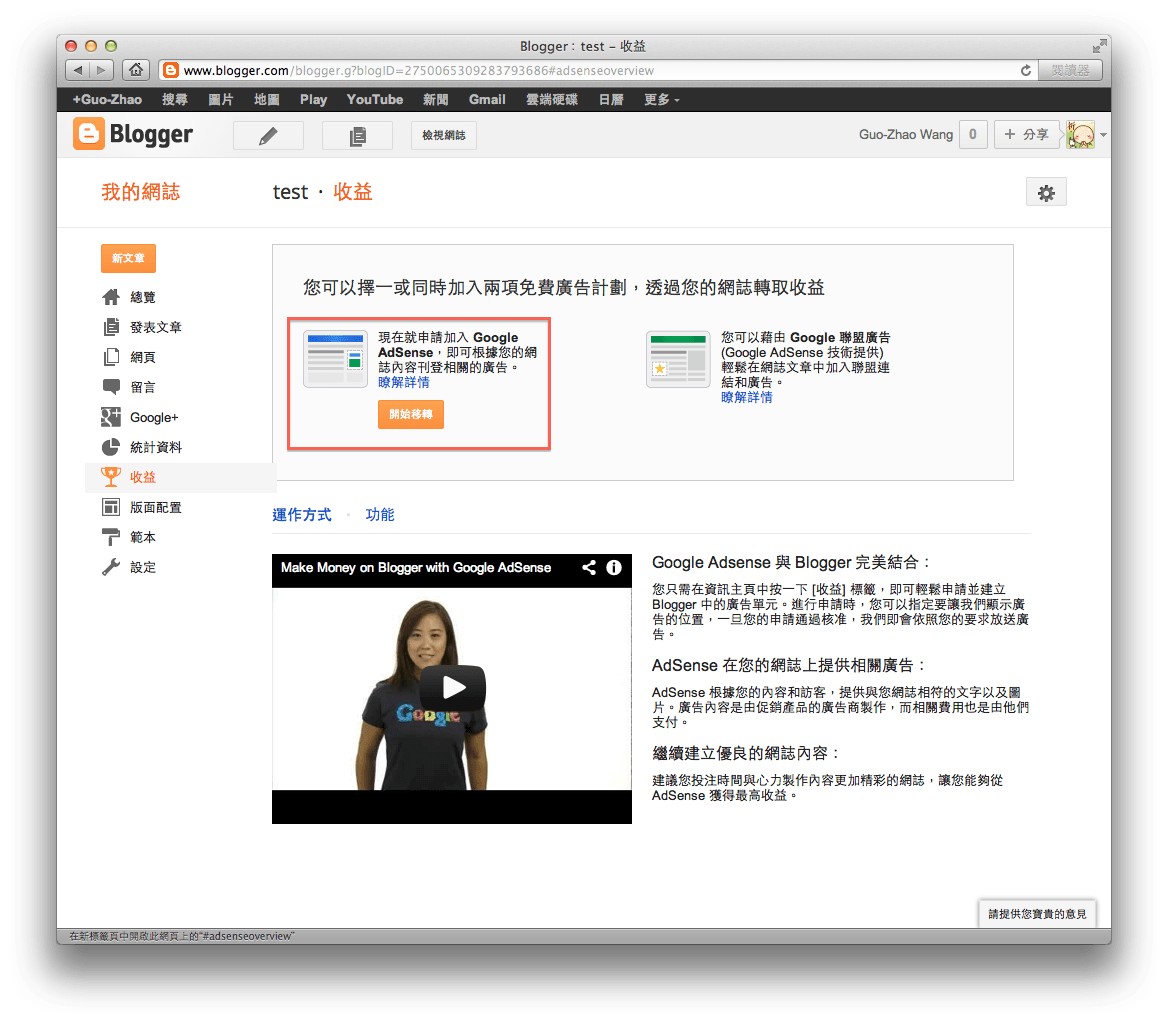This screenshot has width=1168, height=1023.
Task: Select the Google+ sidebar icon
Action: pyautogui.click(x=110, y=417)
